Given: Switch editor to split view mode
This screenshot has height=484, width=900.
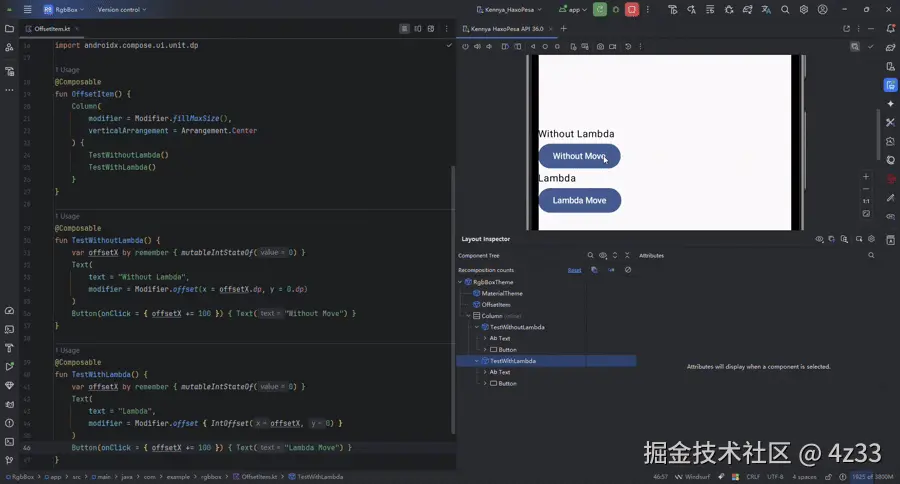Looking at the screenshot, I should click(x=418, y=29).
